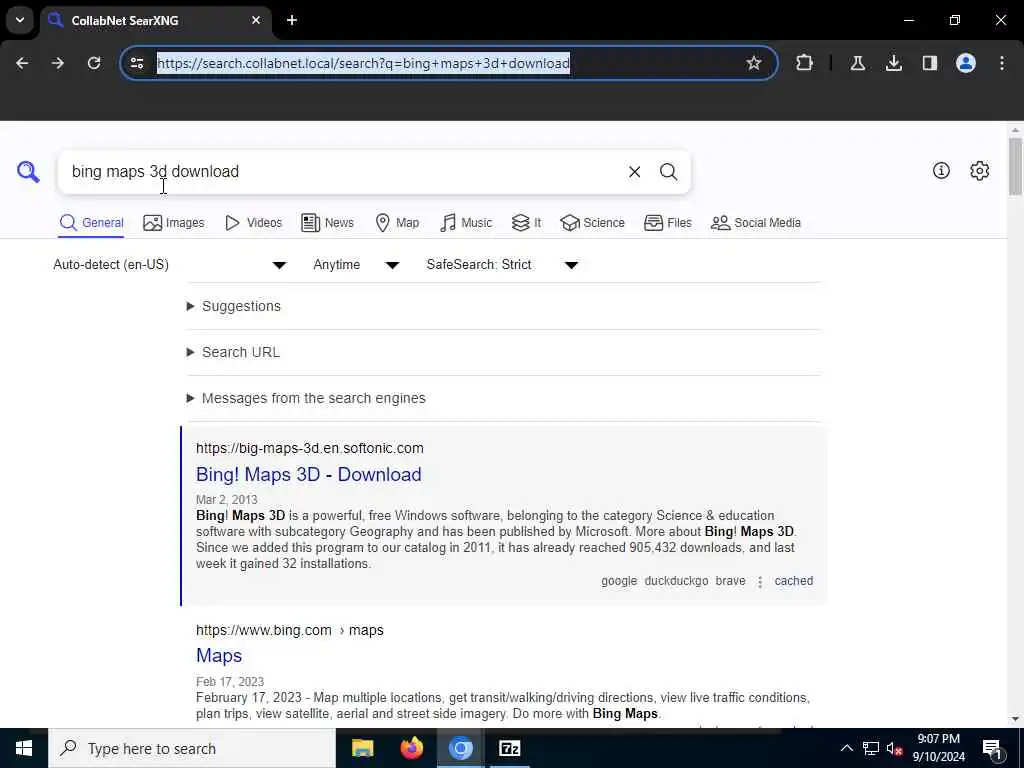This screenshot has width=1024, height=768.
Task: Open File Explorer from taskbar
Action: coord(362,748)
